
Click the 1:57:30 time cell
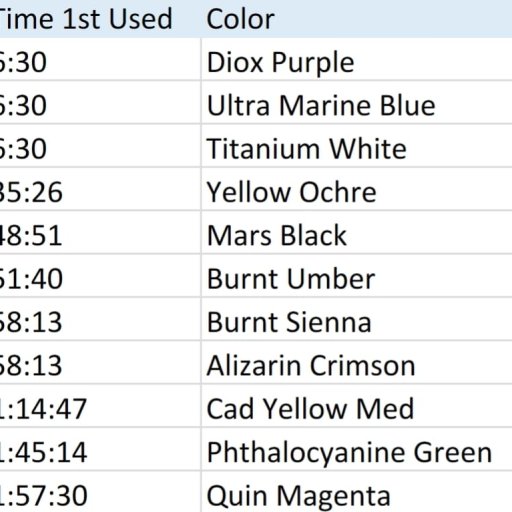point(100,492)
